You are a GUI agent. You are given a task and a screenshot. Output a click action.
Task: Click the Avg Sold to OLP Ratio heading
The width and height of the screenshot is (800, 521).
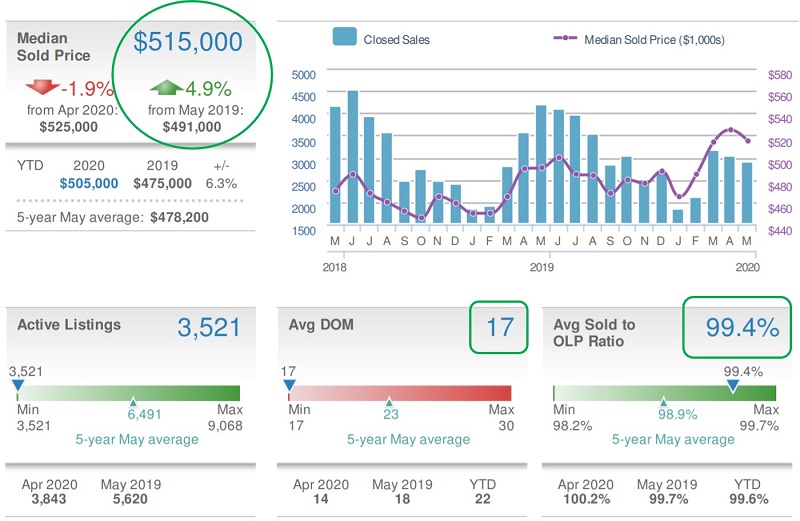tap(598, 333)
